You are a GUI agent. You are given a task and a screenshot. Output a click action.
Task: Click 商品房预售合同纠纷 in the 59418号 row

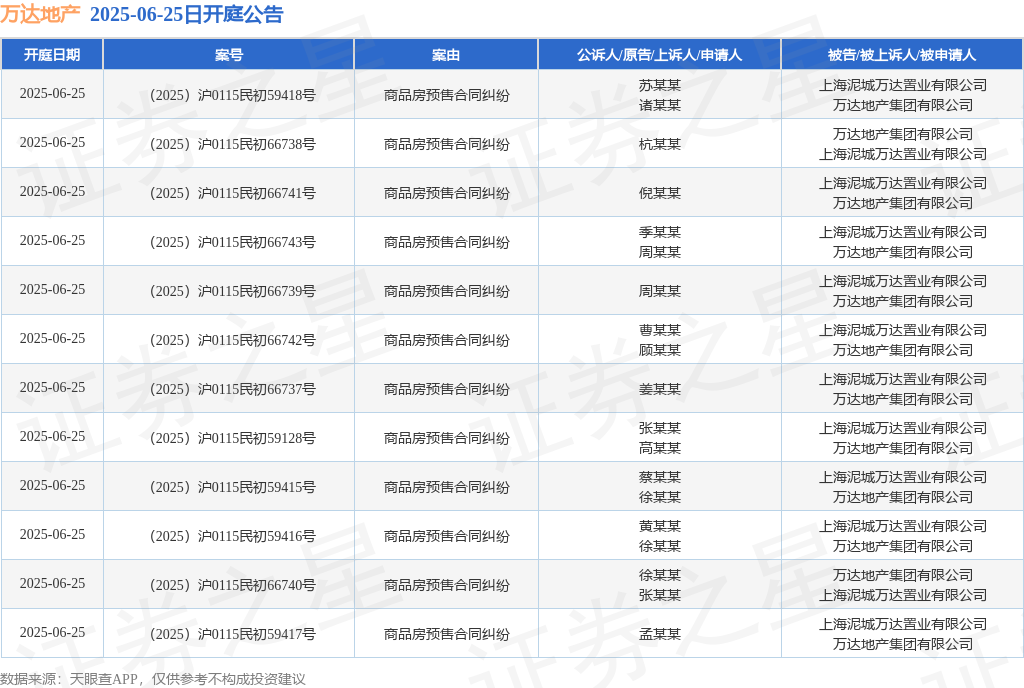pos(446,95)
